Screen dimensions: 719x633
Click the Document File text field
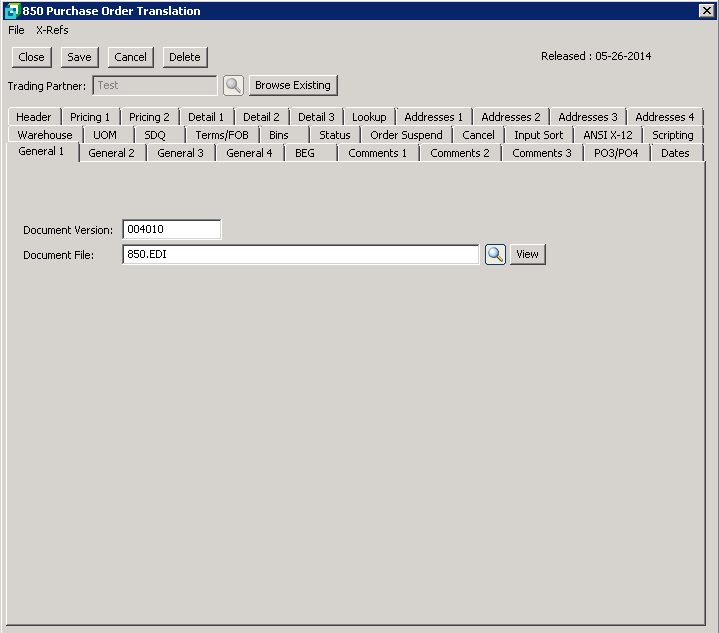[x=300, y=255]
